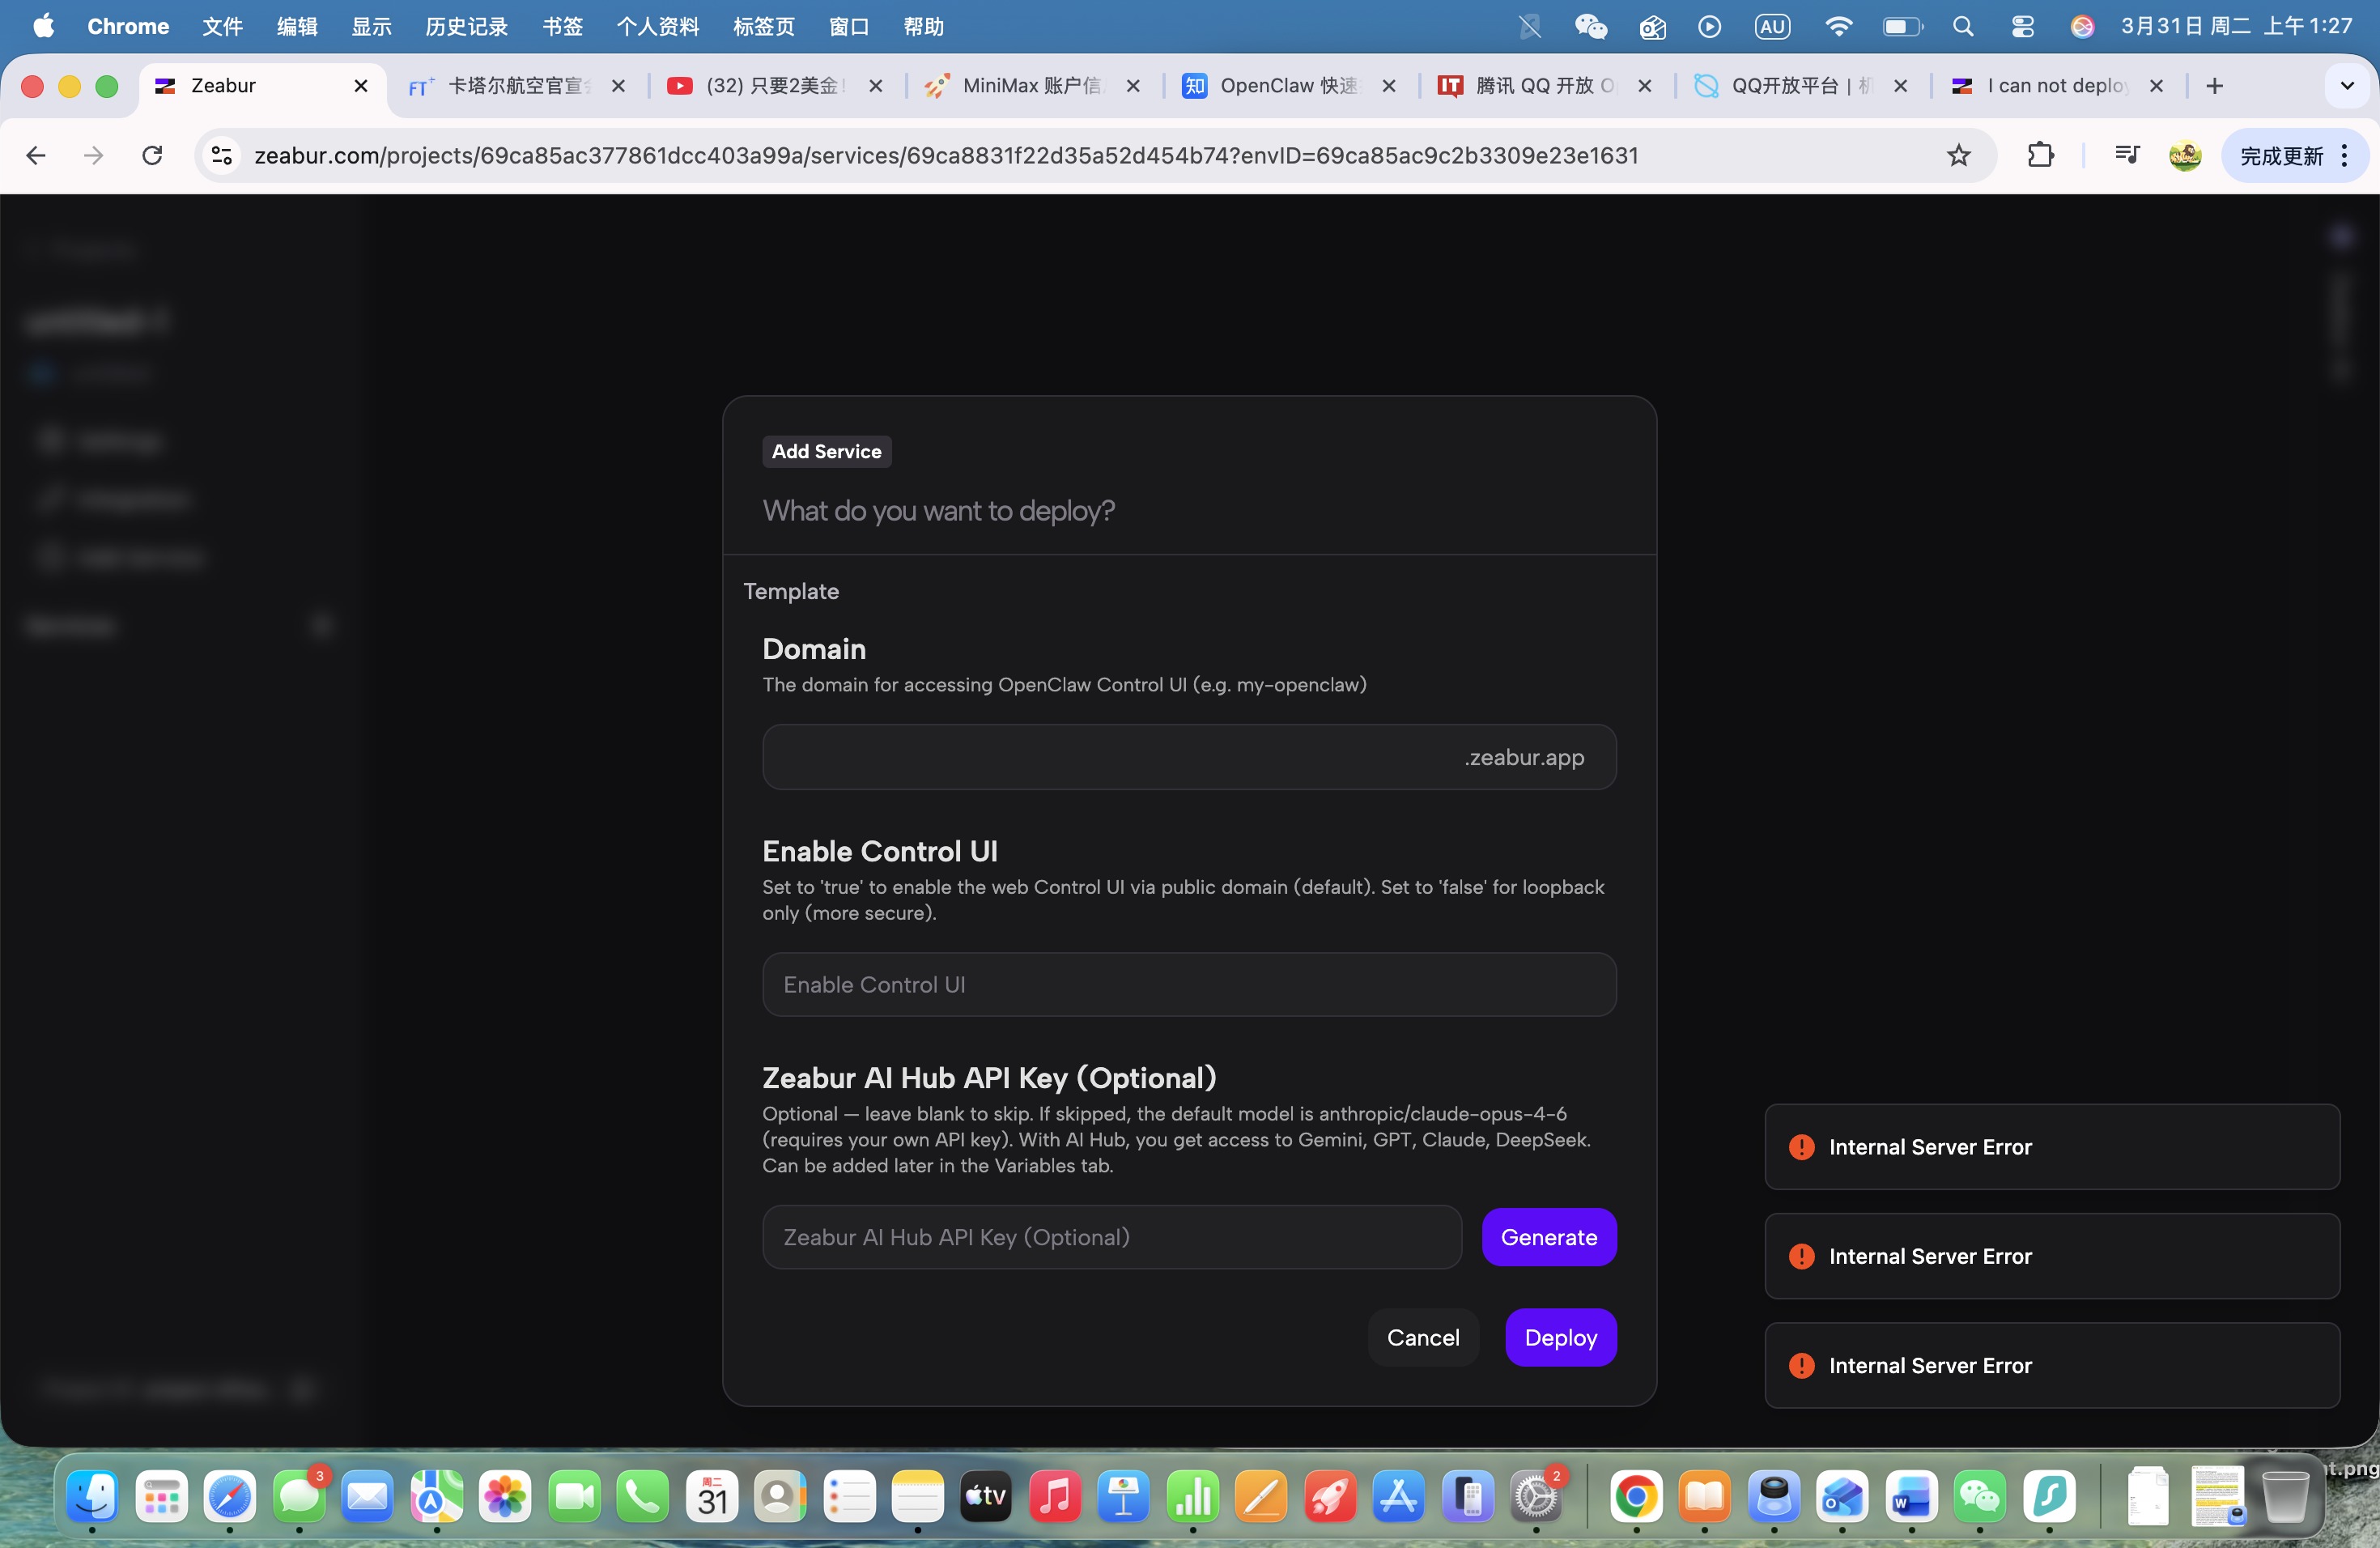This screenshot has height=1548, width=2380.
Task: Open Maps from the Dock
Action: coord(436,1496)
